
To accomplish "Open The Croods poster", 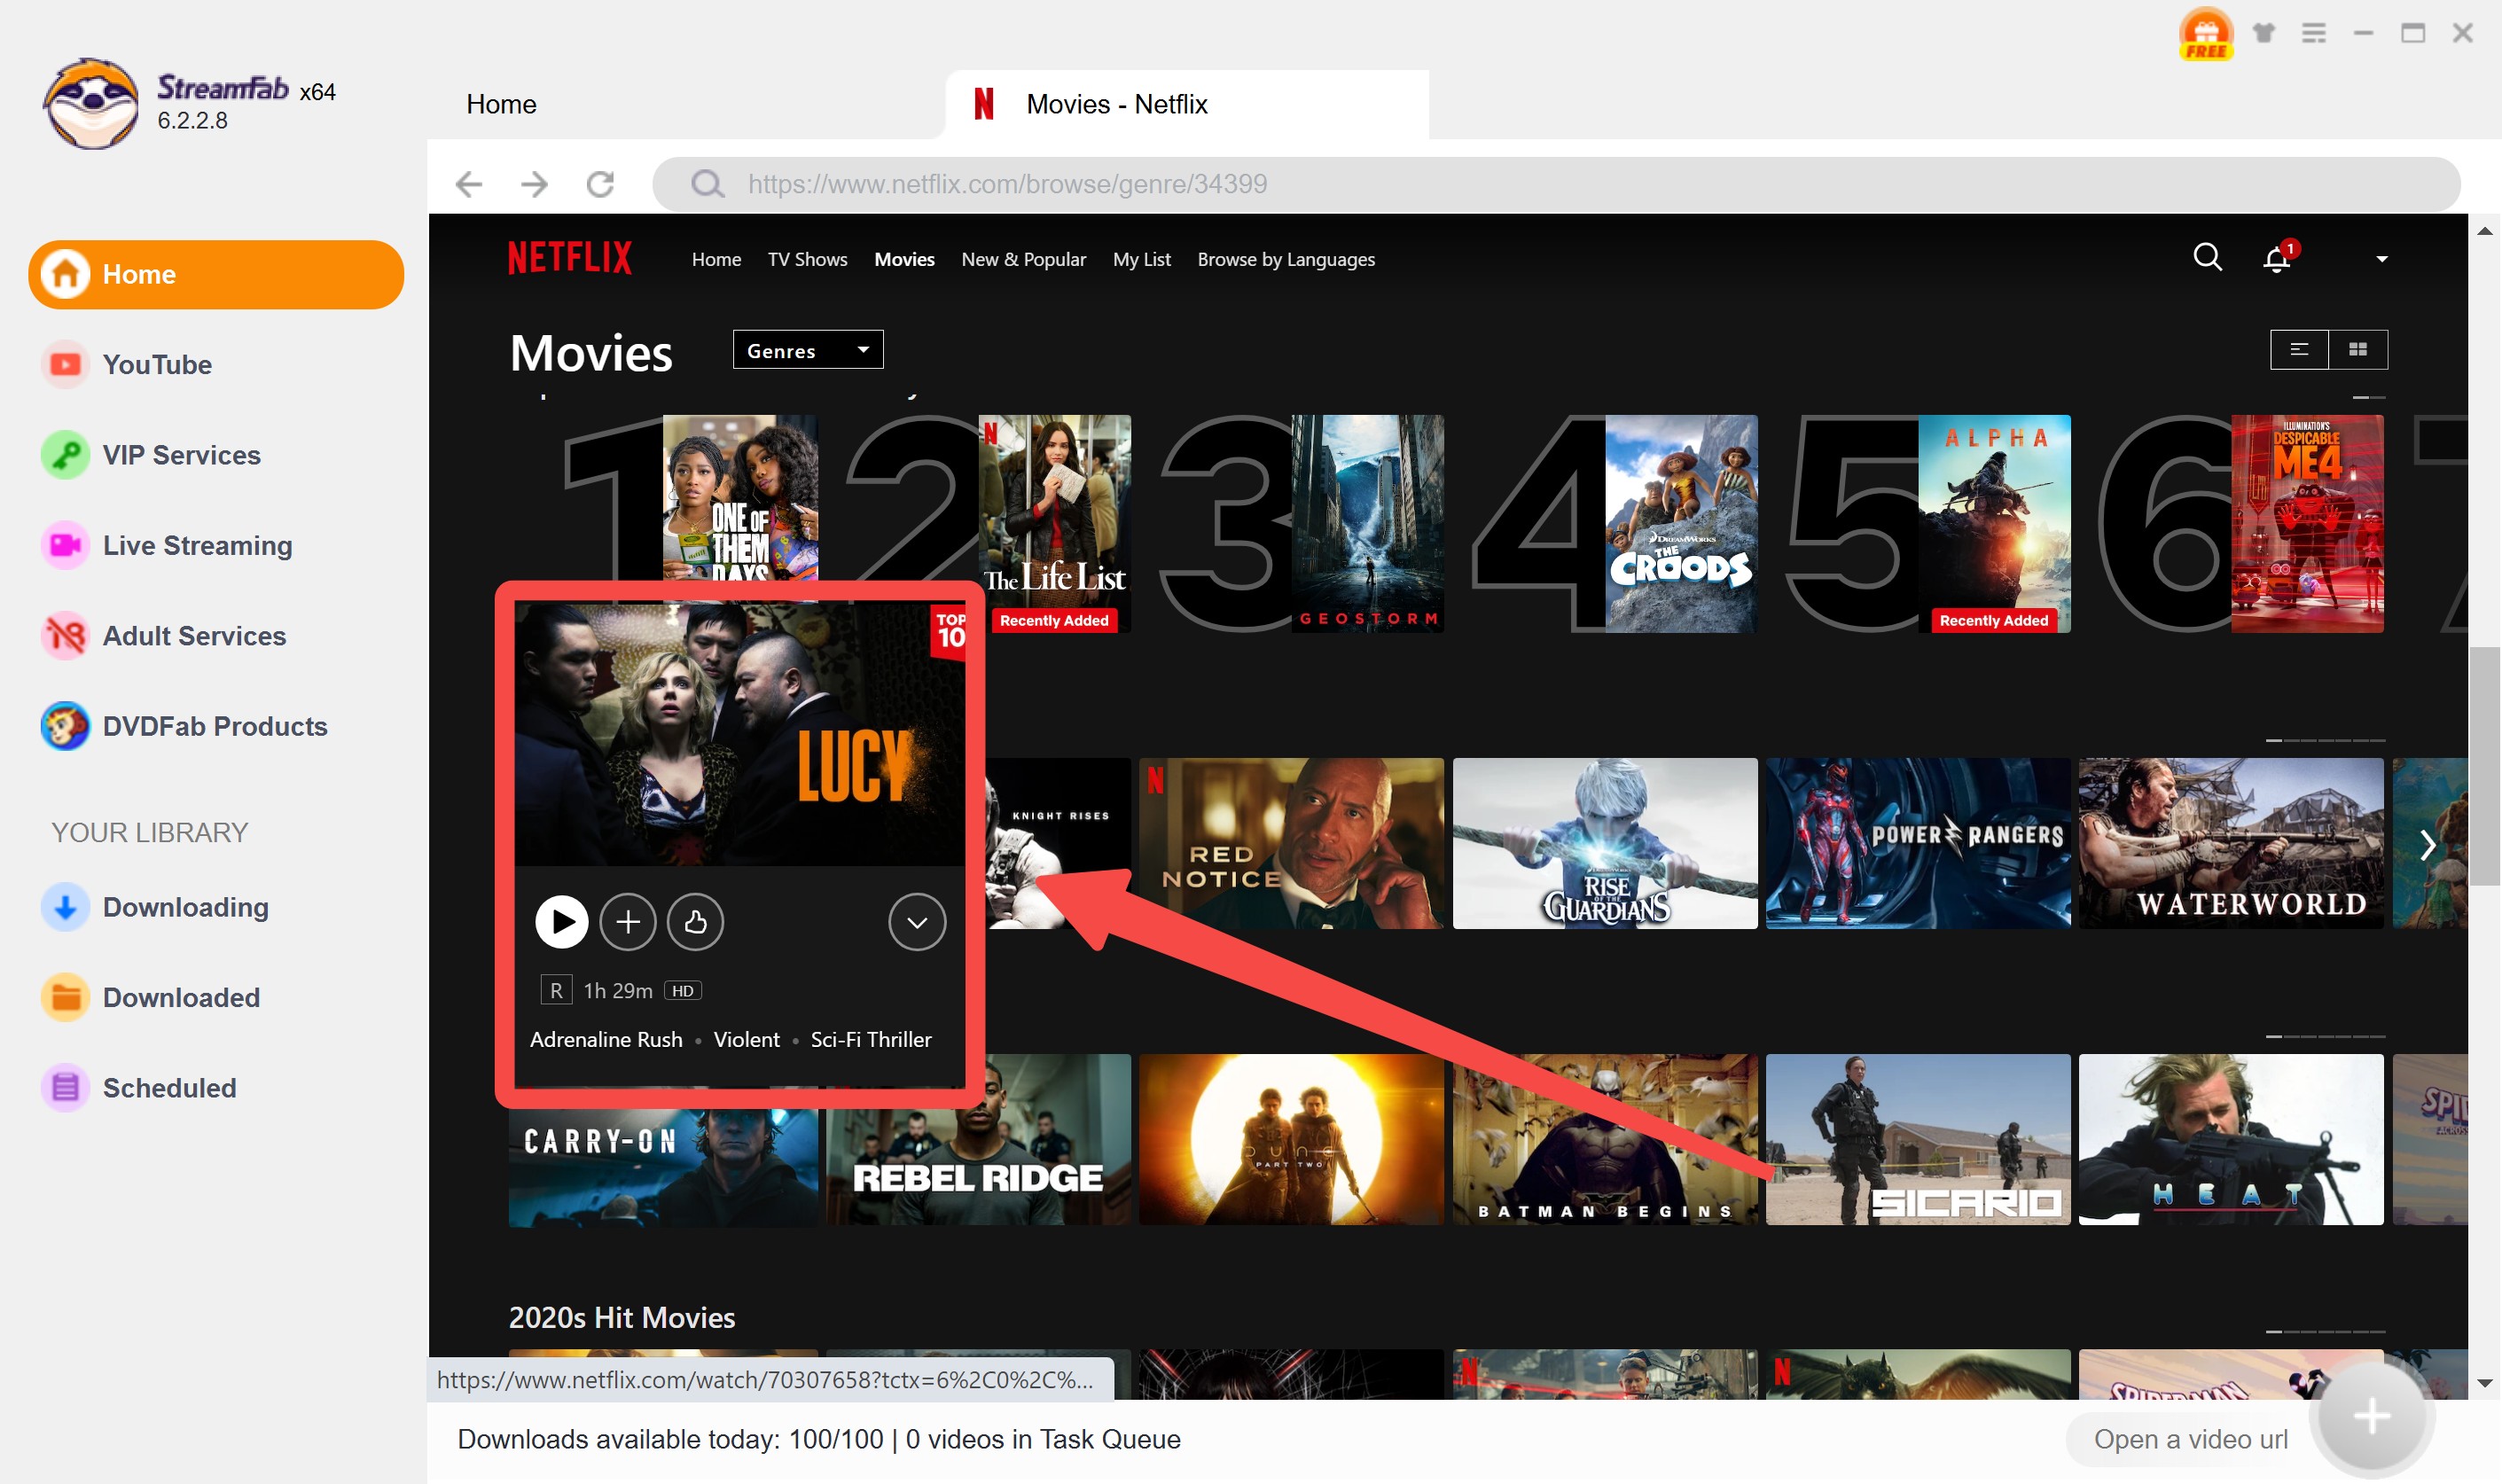I will [1681, 524].
